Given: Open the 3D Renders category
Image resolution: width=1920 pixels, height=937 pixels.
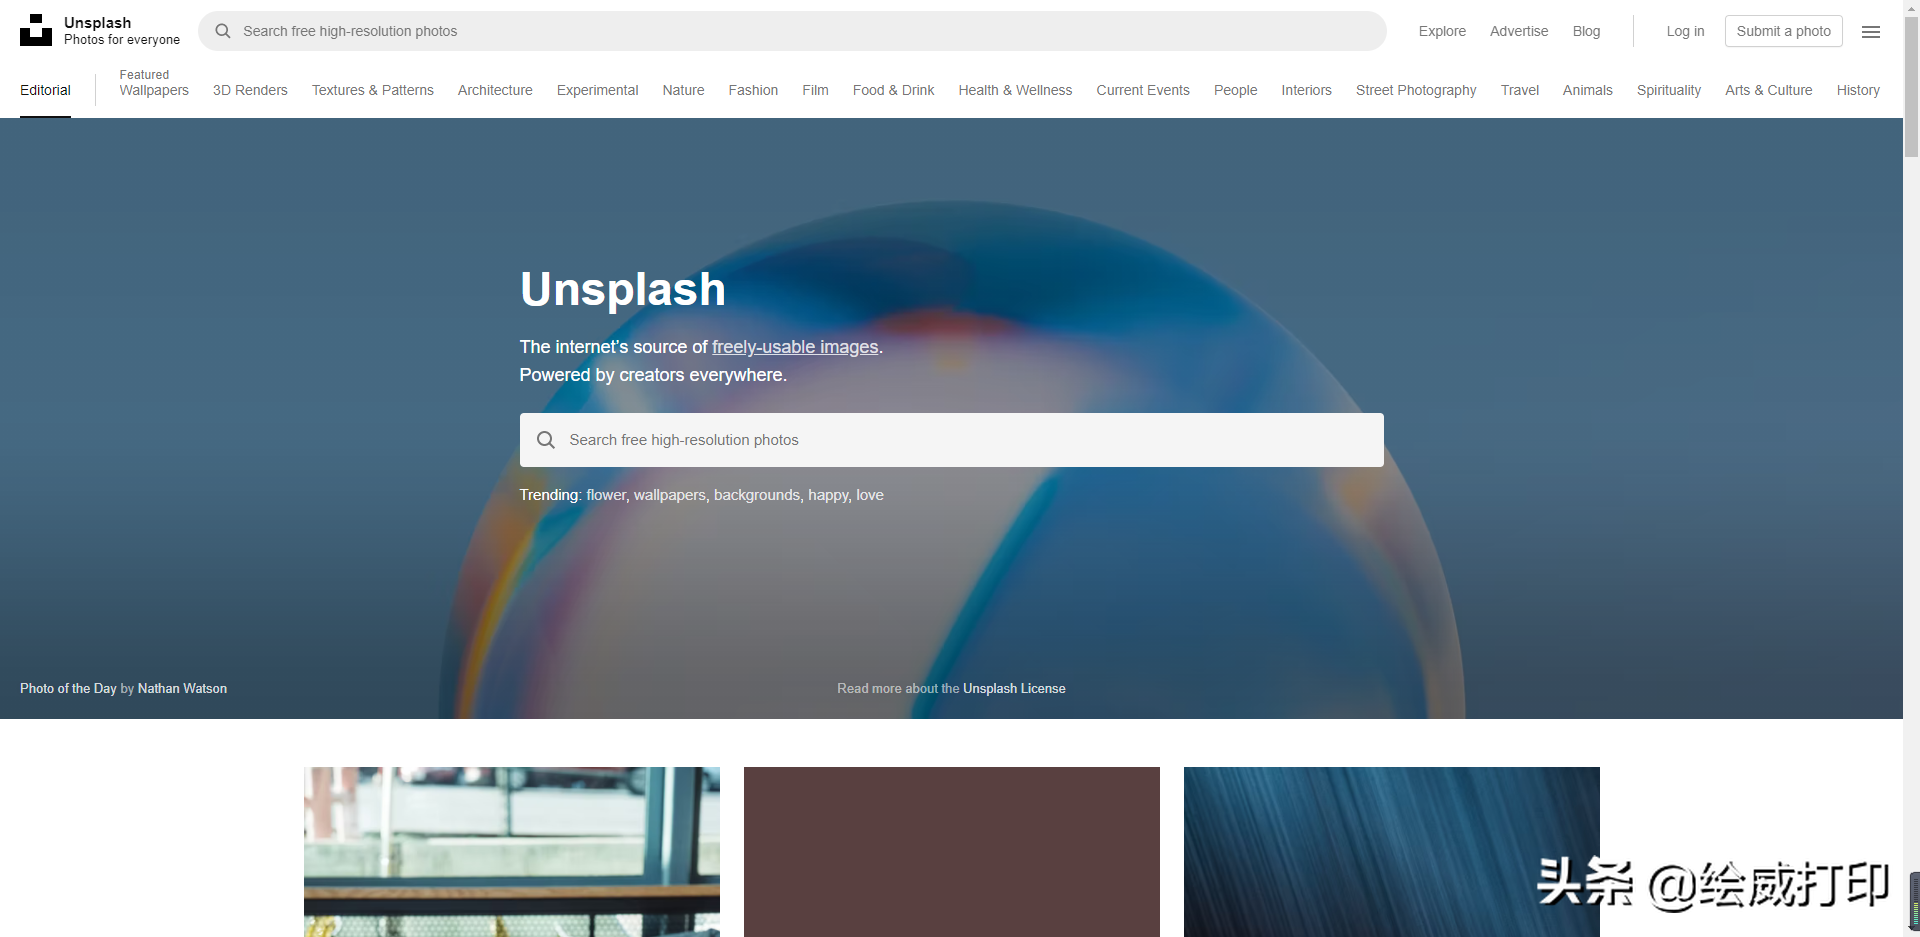Looking at the screenshot, I should [250, 90].
